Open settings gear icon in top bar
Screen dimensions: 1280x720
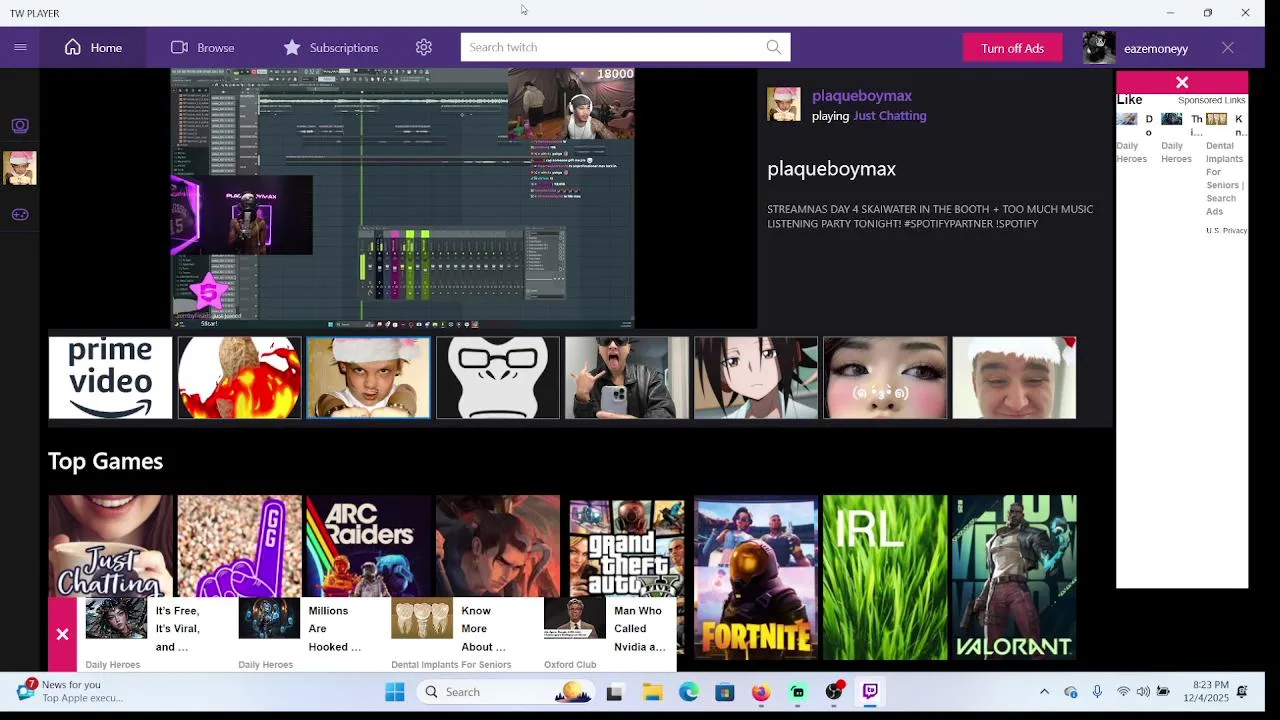[x=424, y=47]
